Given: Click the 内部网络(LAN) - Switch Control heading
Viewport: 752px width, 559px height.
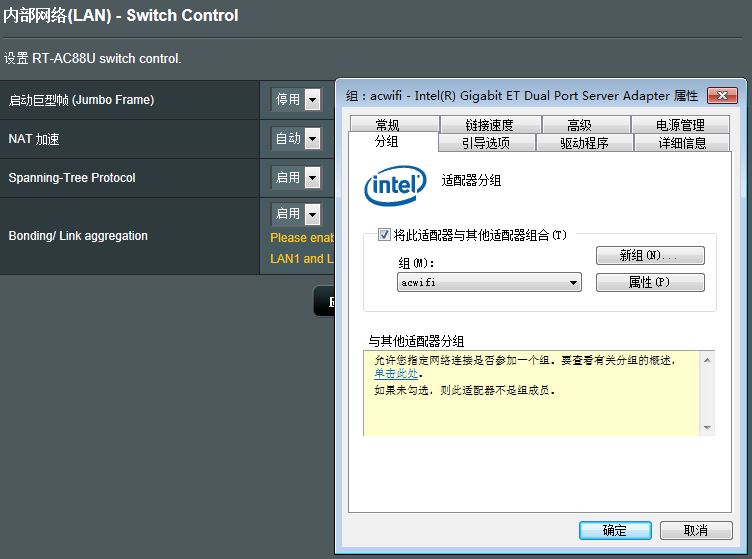Looking at the screenshot, I should [x=121, y=15].
